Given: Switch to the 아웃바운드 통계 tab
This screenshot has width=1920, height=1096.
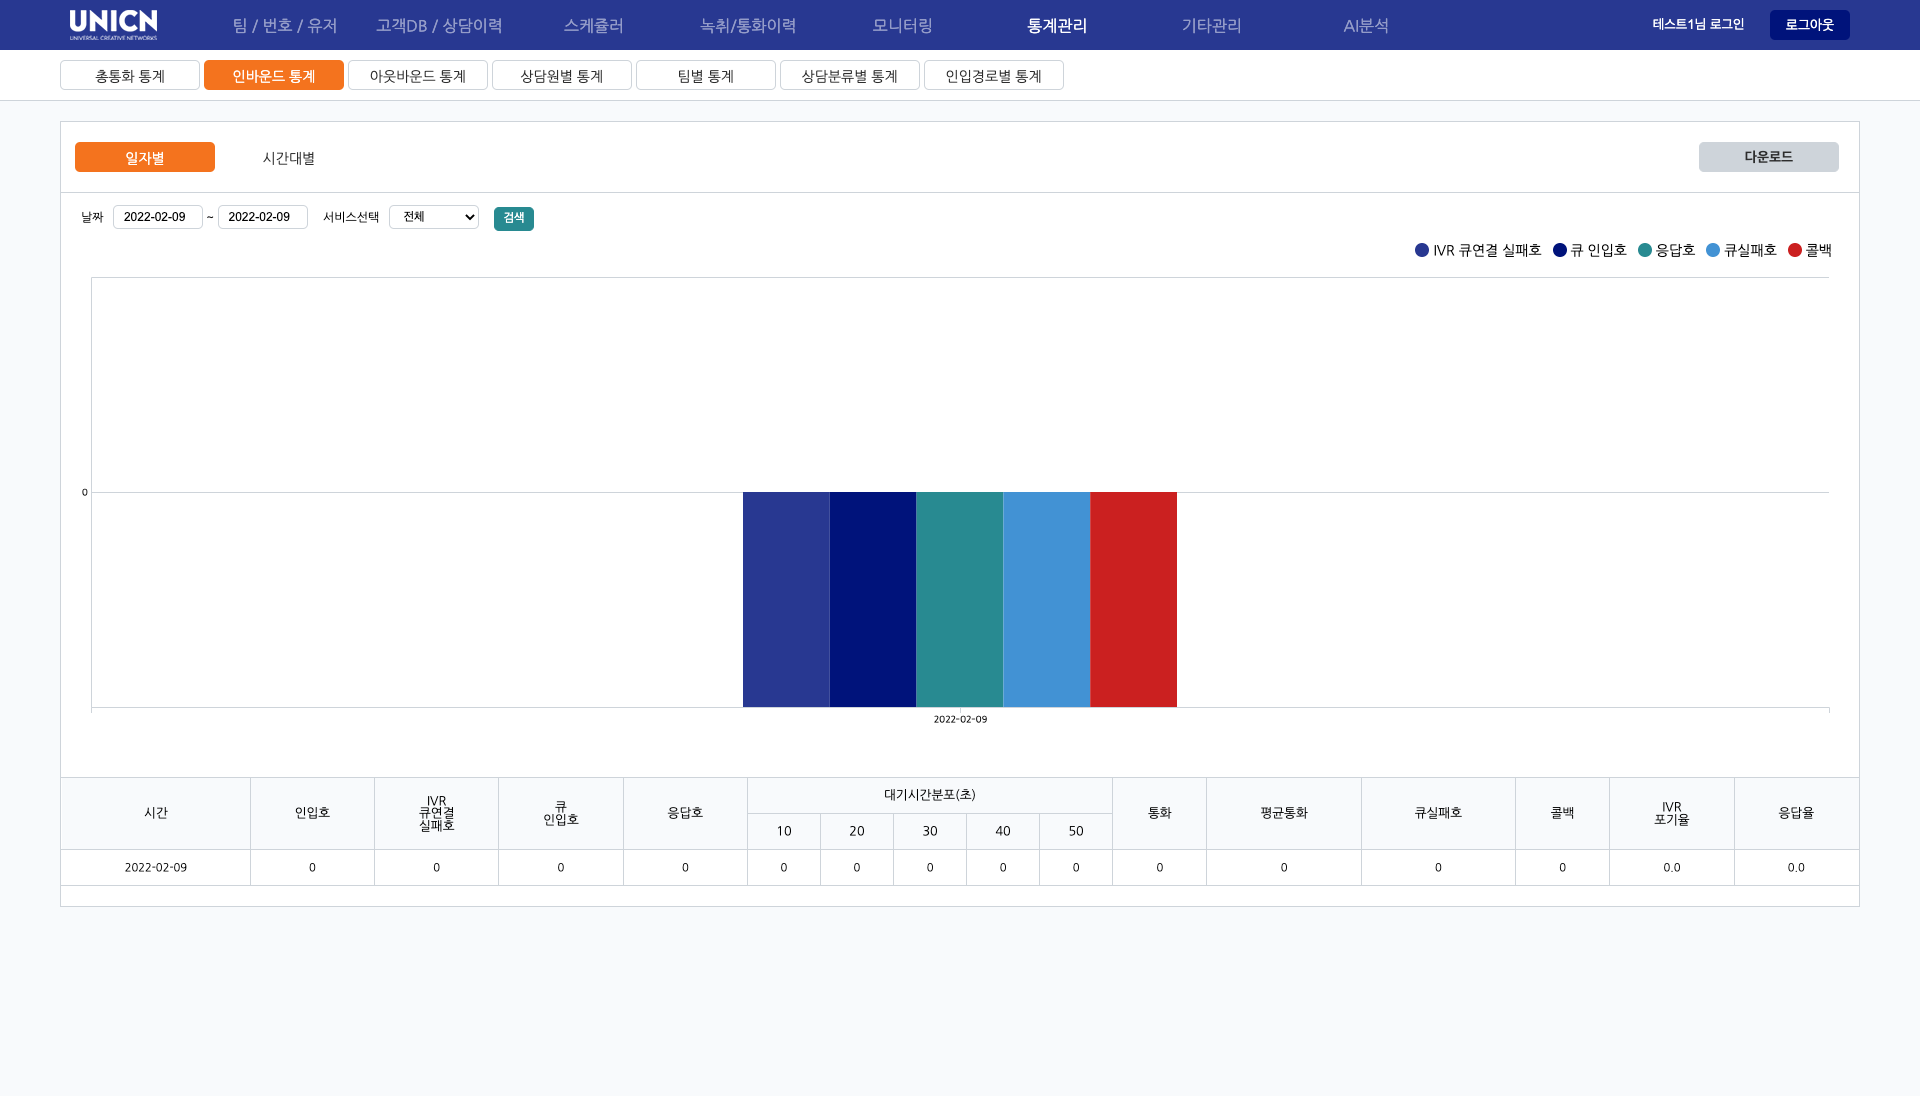Looking at the screenshot, I should coord(418,75).
